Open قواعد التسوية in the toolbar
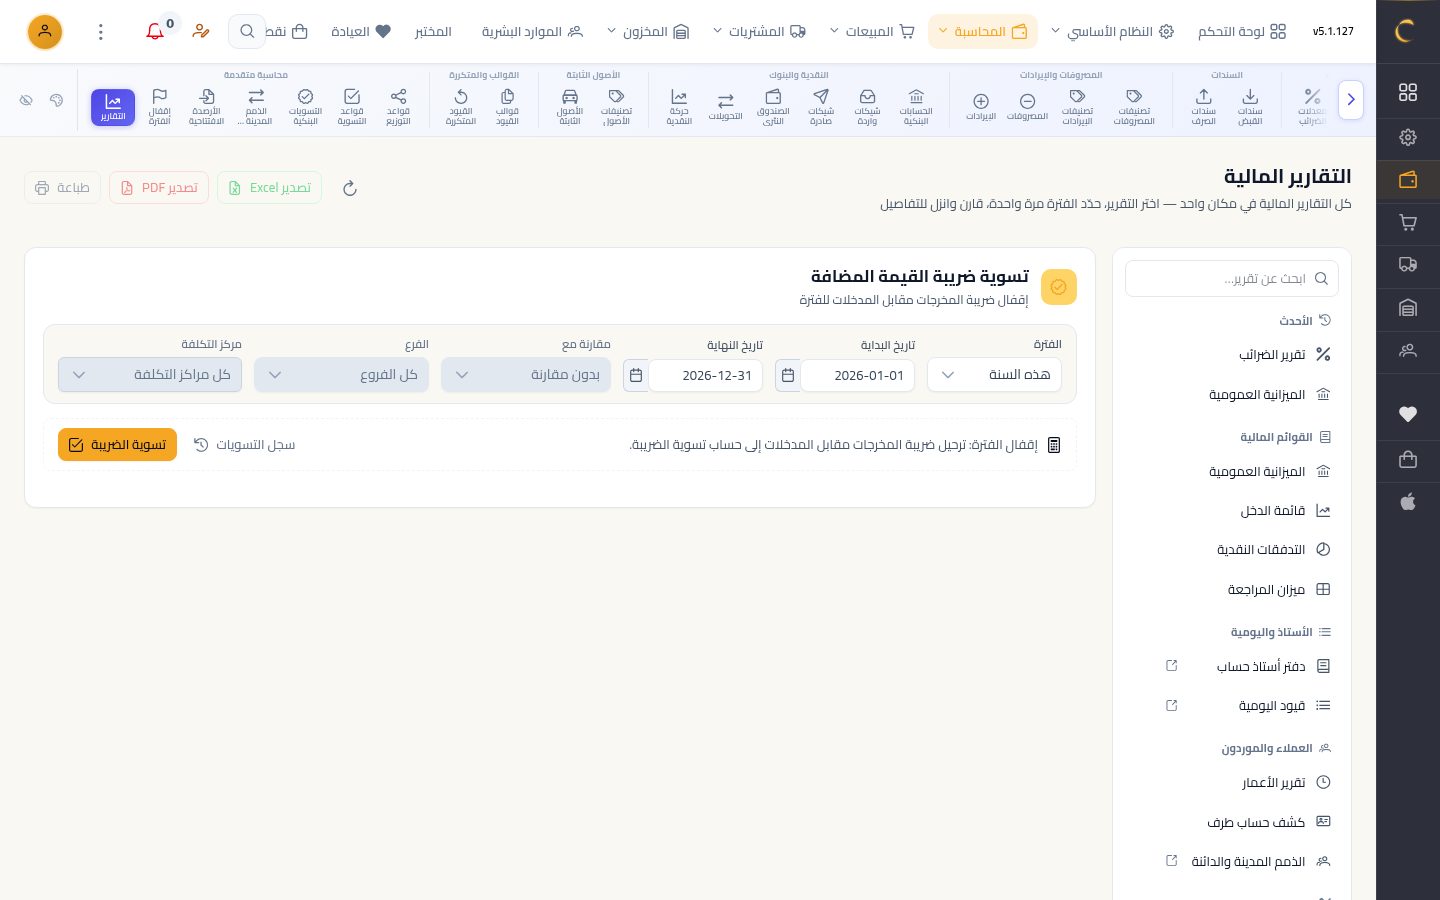Screen dimensions: 1440x900 (352, 107)
